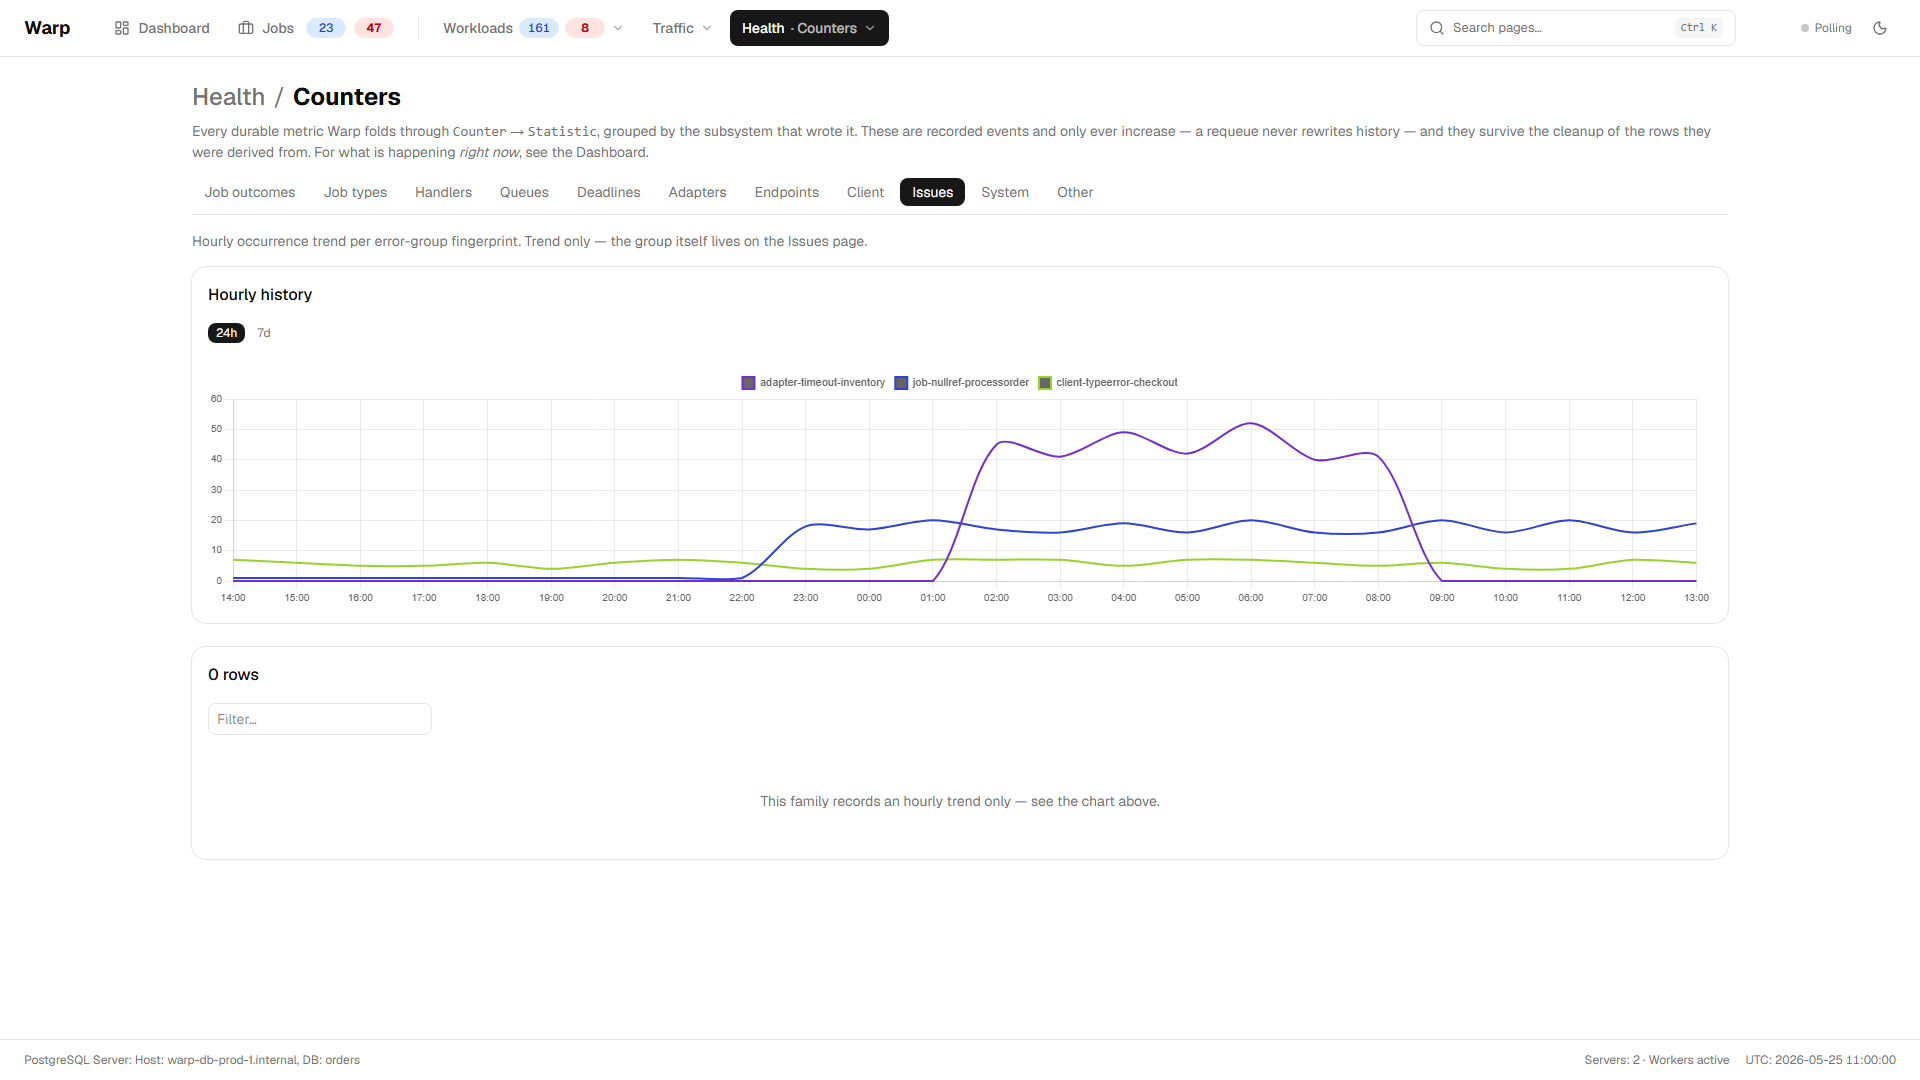The width and height of the screenshot is (1920, 1080).
Task: Click the search magnifier icon
Action: click(x=1437, y=28)
